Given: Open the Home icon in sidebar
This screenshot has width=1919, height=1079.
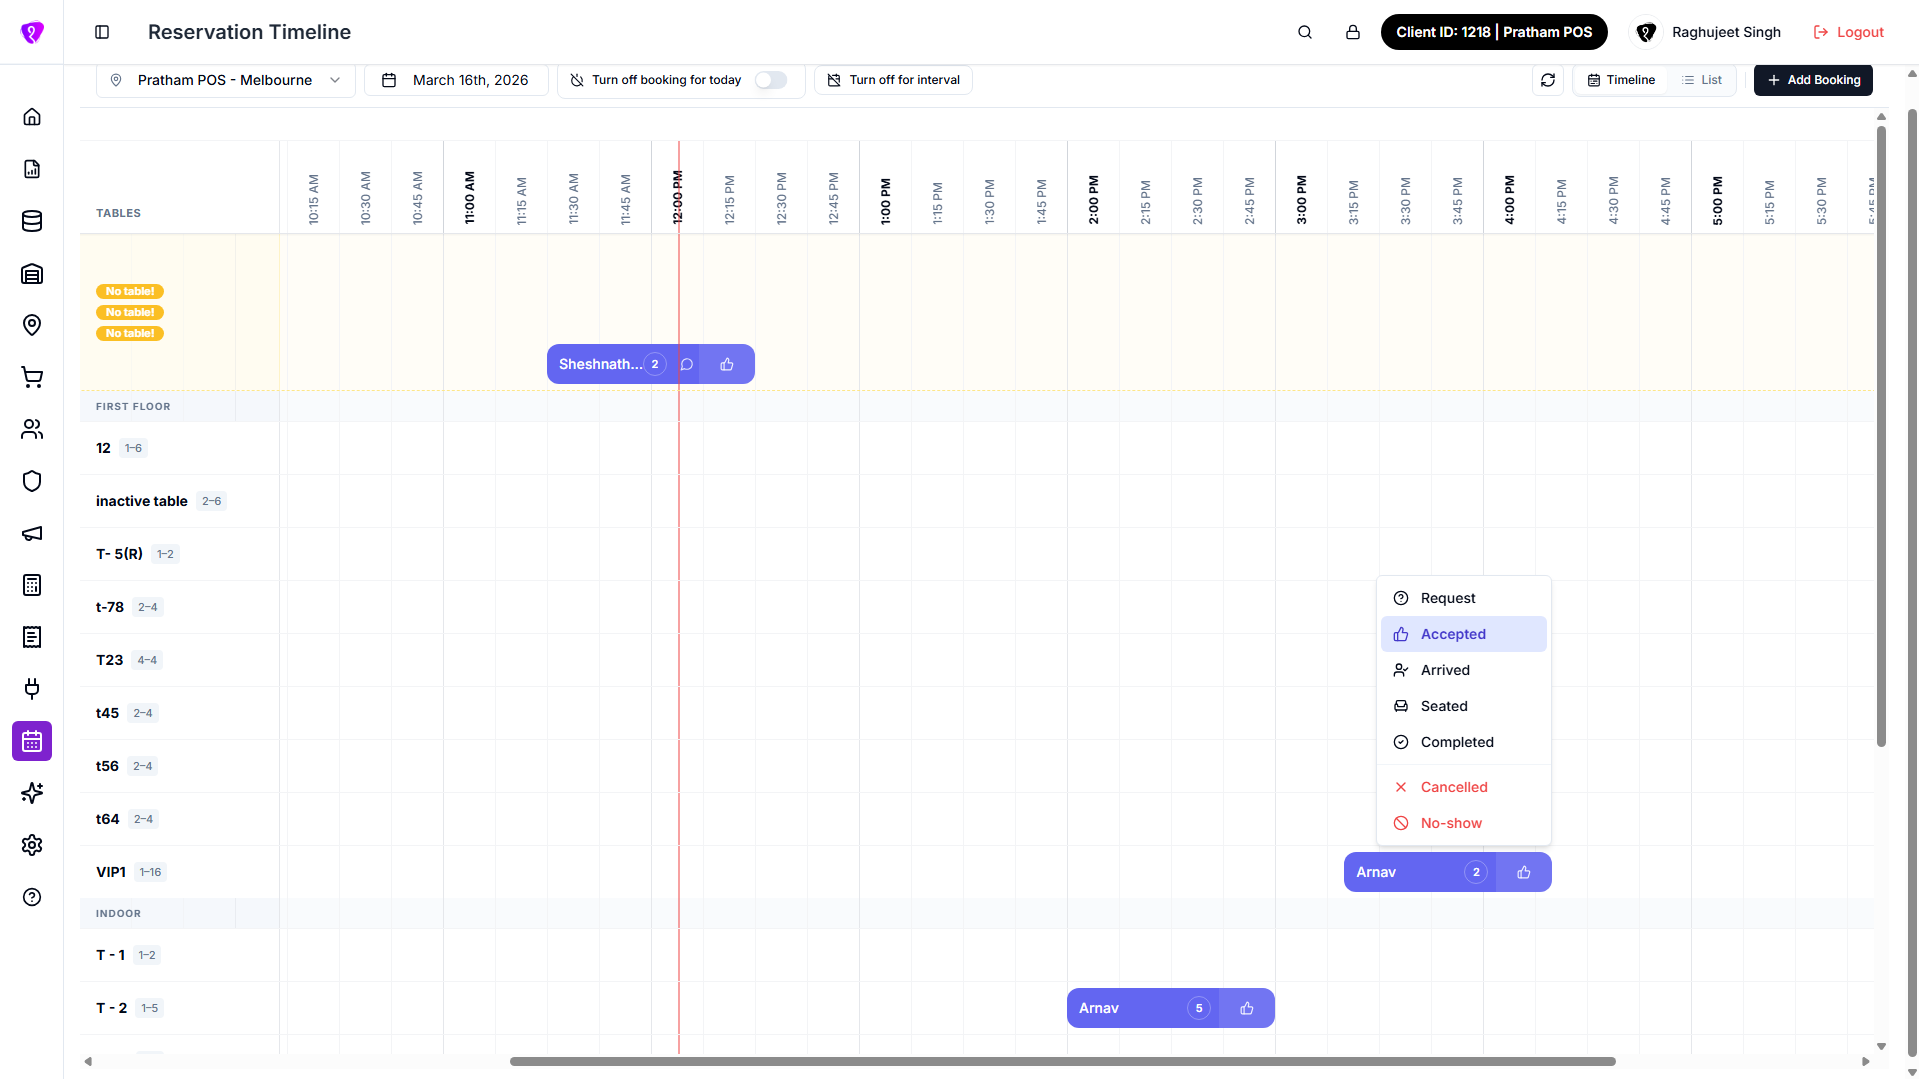Looking at the screenshot, I should [x=32, y=117].
